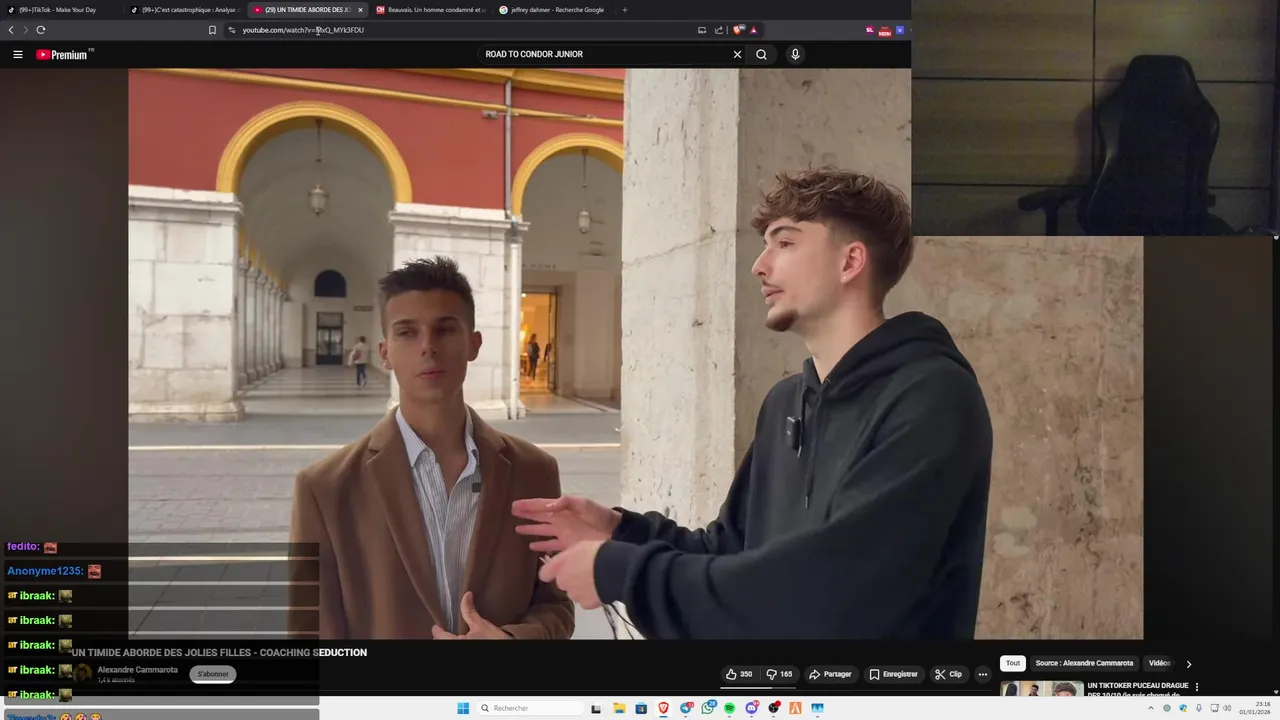1280x720 pixels.
Task: Save video with Enregistrer button
Action: pyautogui.click(x=894, y=674)
